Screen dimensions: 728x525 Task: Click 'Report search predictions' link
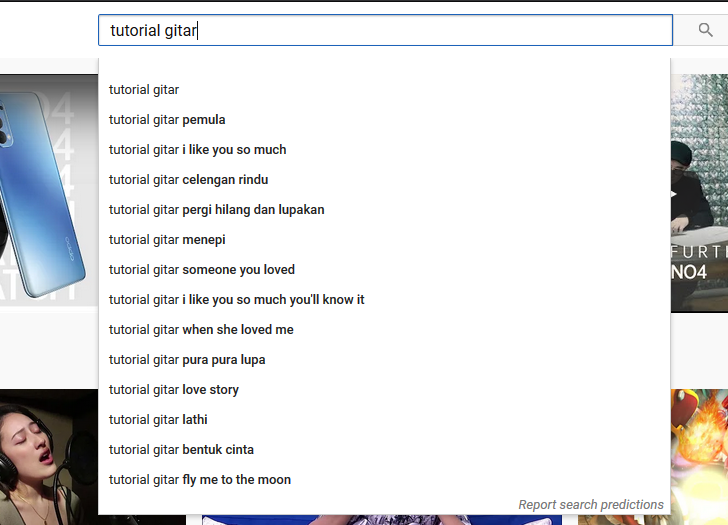(x=590, y=505)
